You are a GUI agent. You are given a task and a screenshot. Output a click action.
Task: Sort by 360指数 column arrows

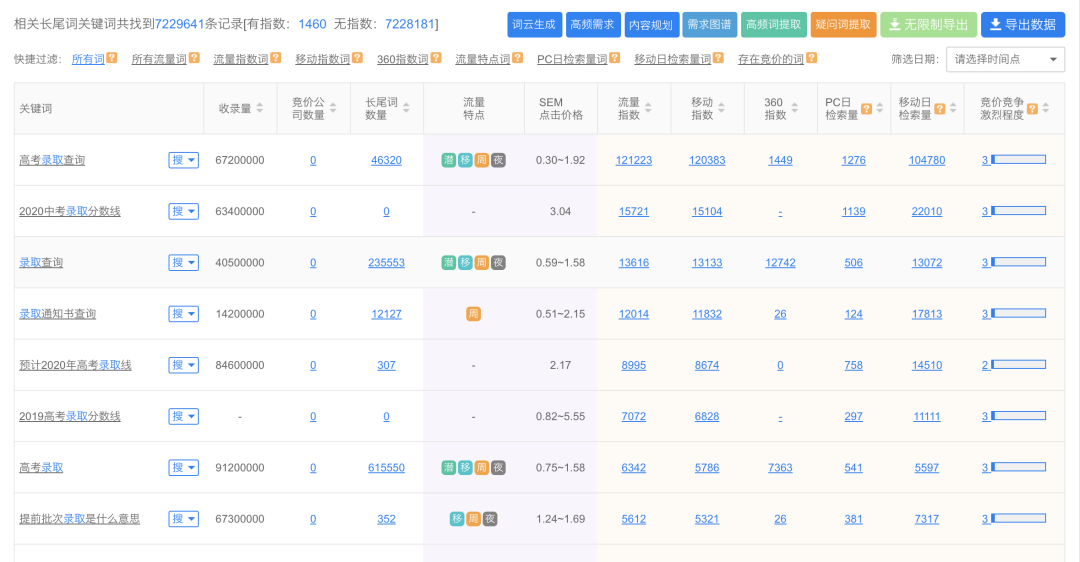(794, 108)
